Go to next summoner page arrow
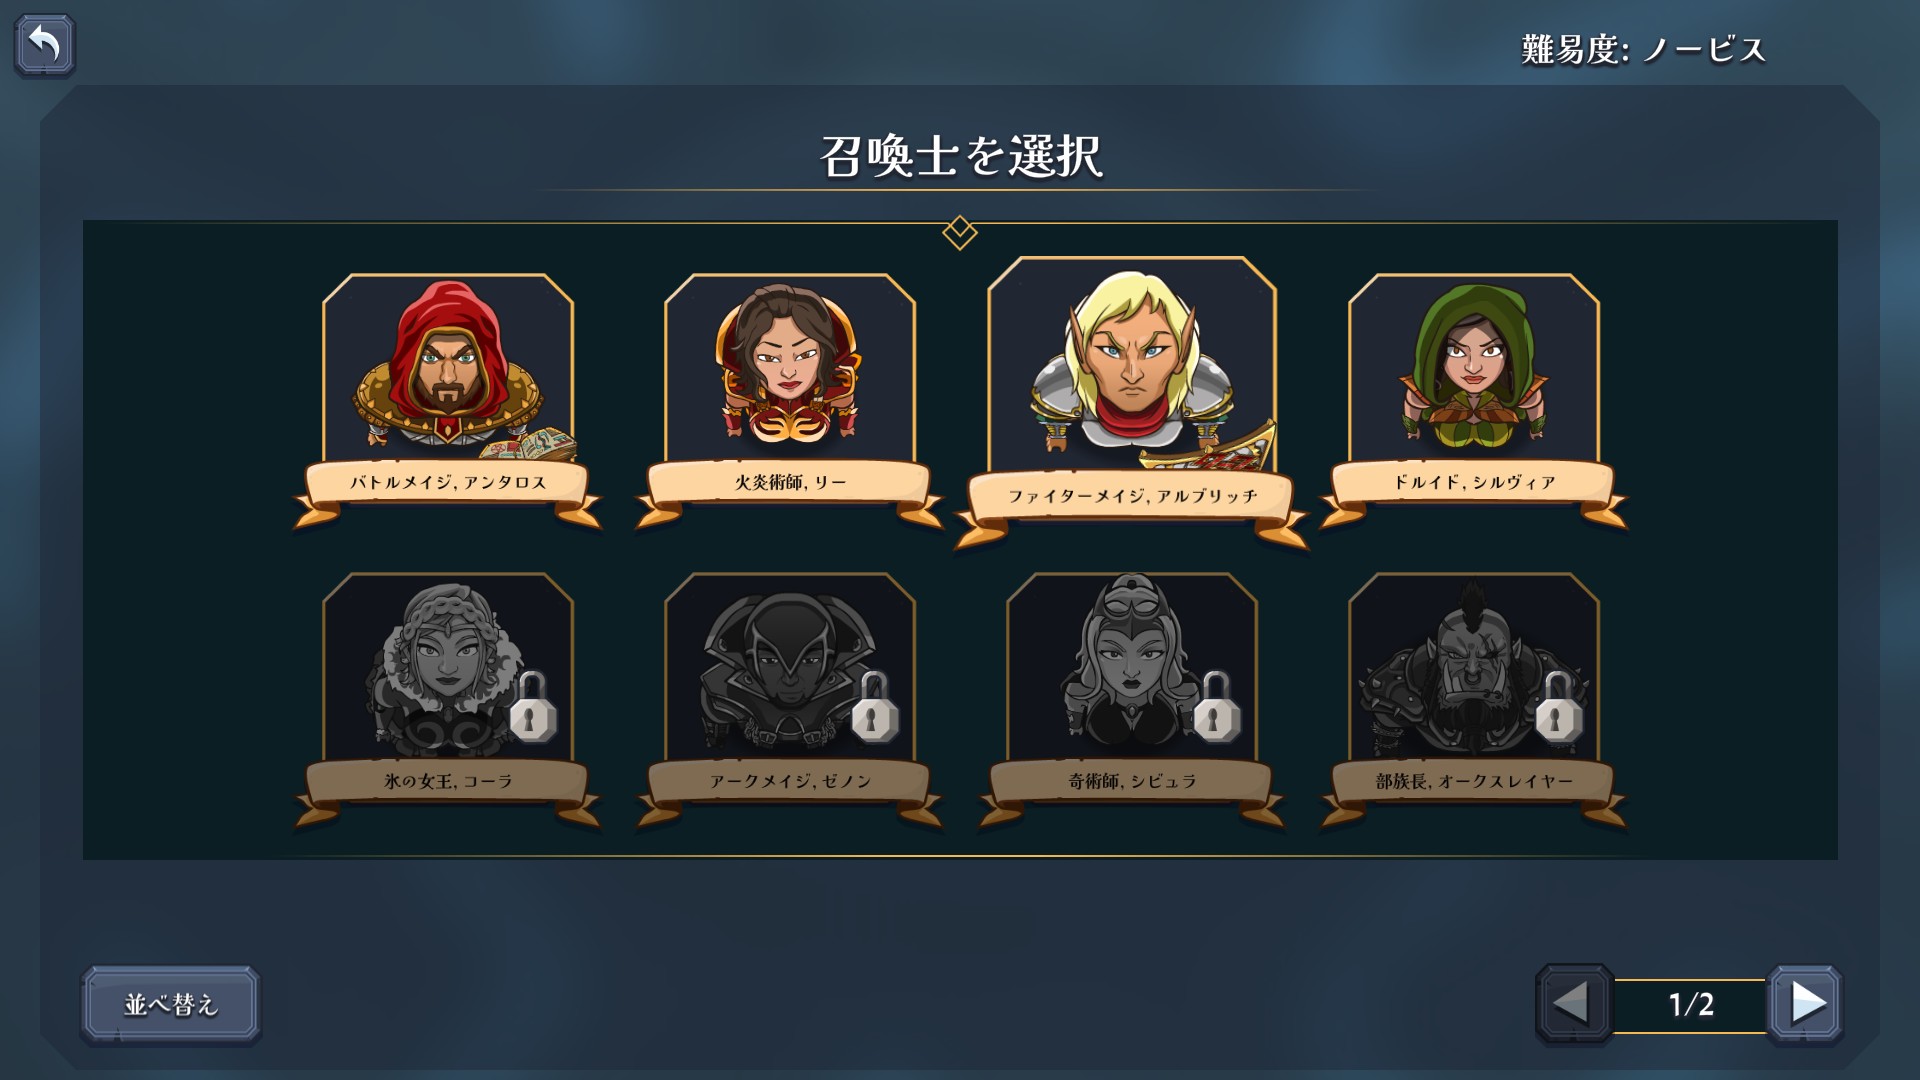1920x1080 pixels. tap(1805, 1003)
